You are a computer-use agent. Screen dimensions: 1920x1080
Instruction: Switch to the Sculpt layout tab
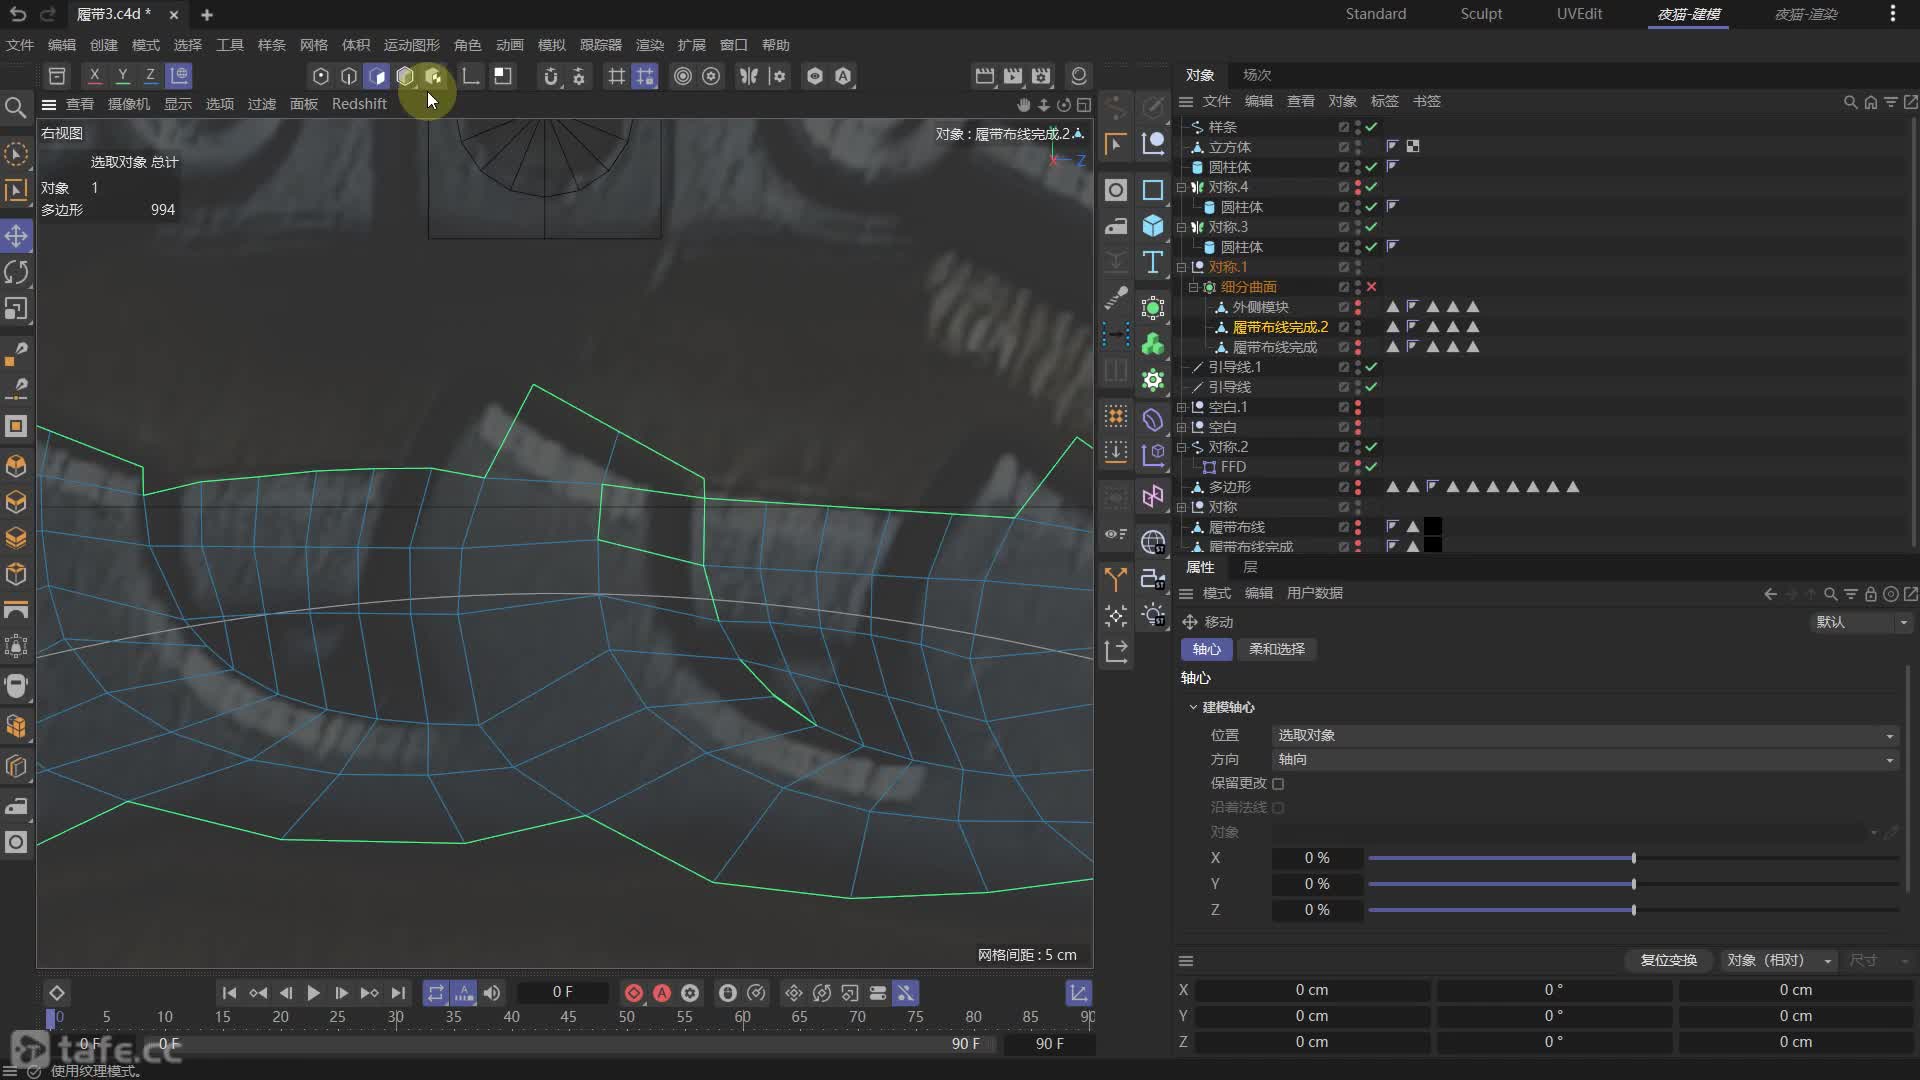1481,14
